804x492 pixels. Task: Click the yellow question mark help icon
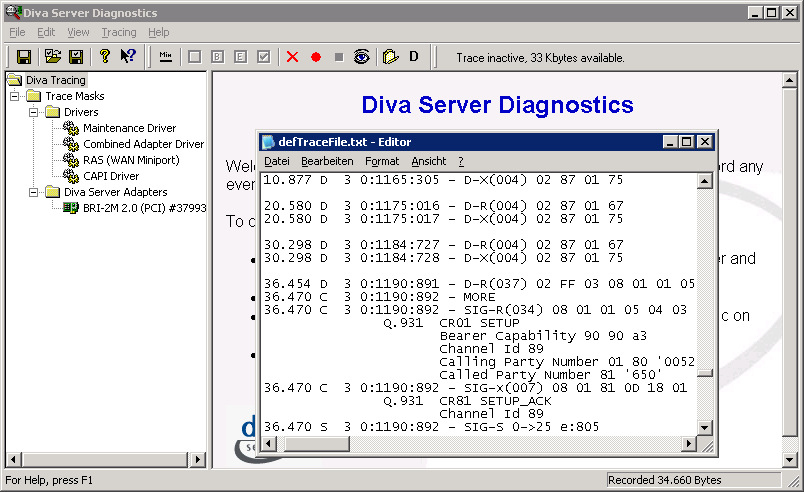(105, 56)
